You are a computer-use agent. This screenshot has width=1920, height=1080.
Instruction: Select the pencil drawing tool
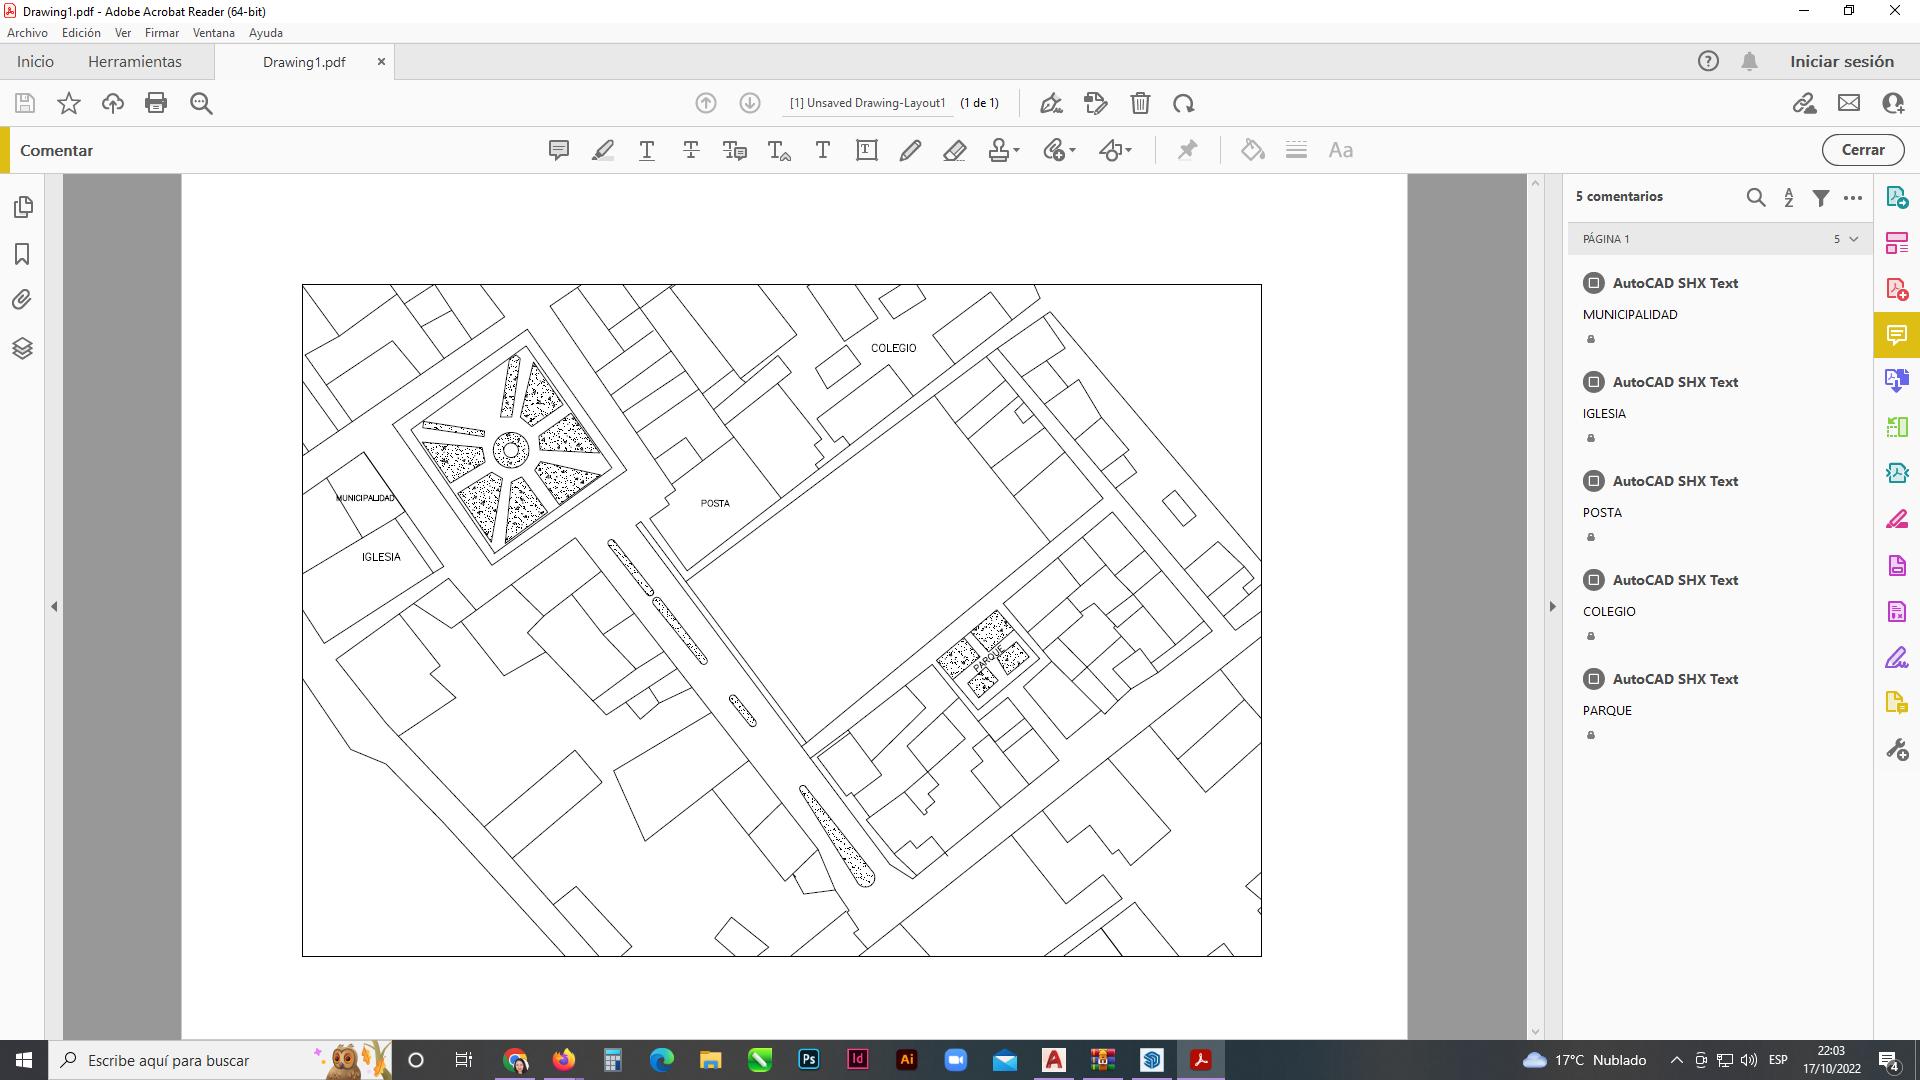[910, 151]
